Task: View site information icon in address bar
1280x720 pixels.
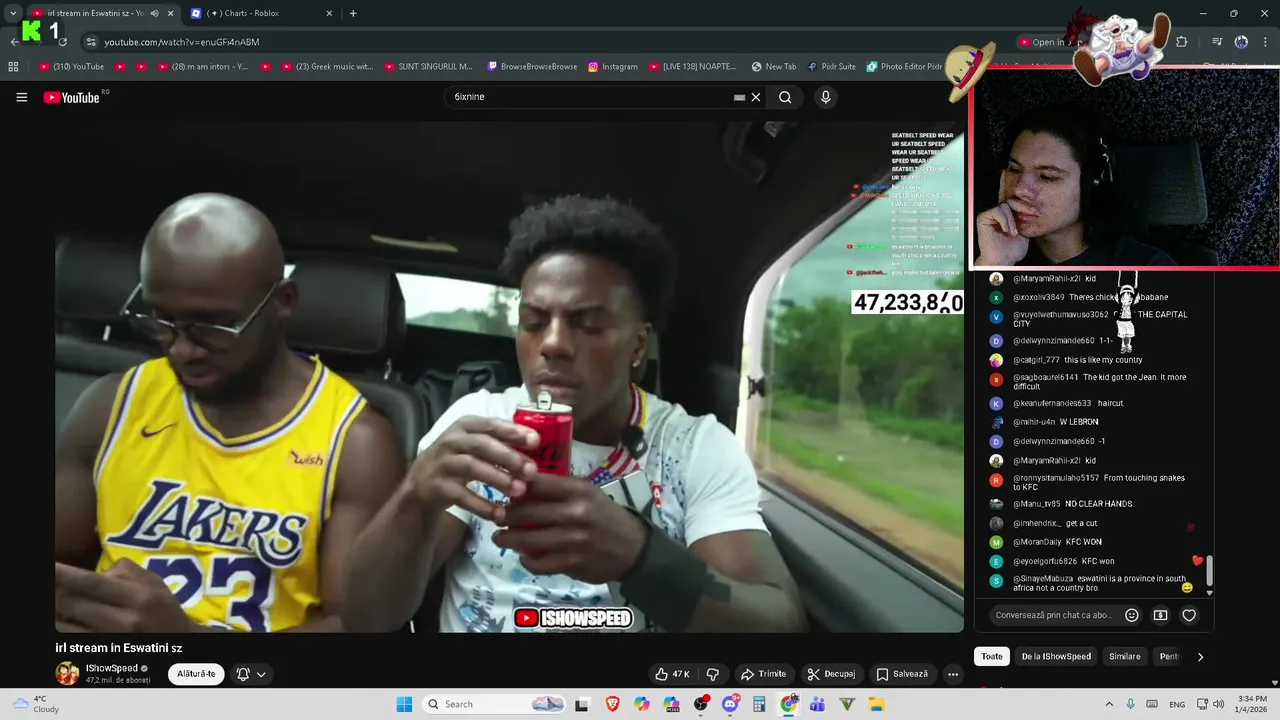Action: click(91, 42)
